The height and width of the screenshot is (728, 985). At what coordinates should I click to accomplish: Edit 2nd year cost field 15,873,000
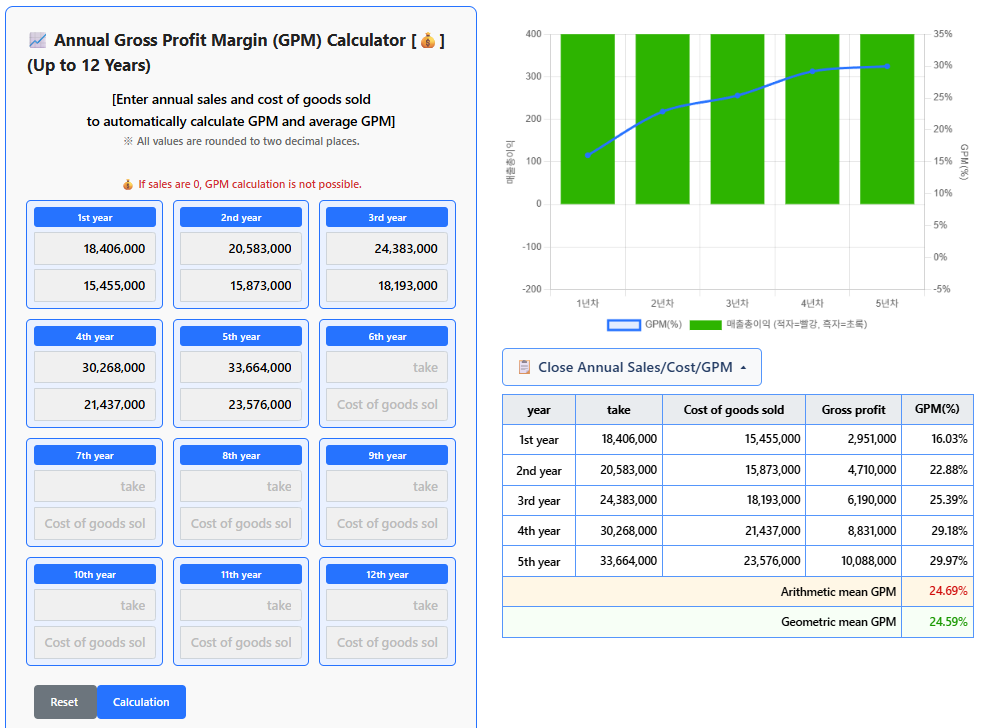point(241,286)
